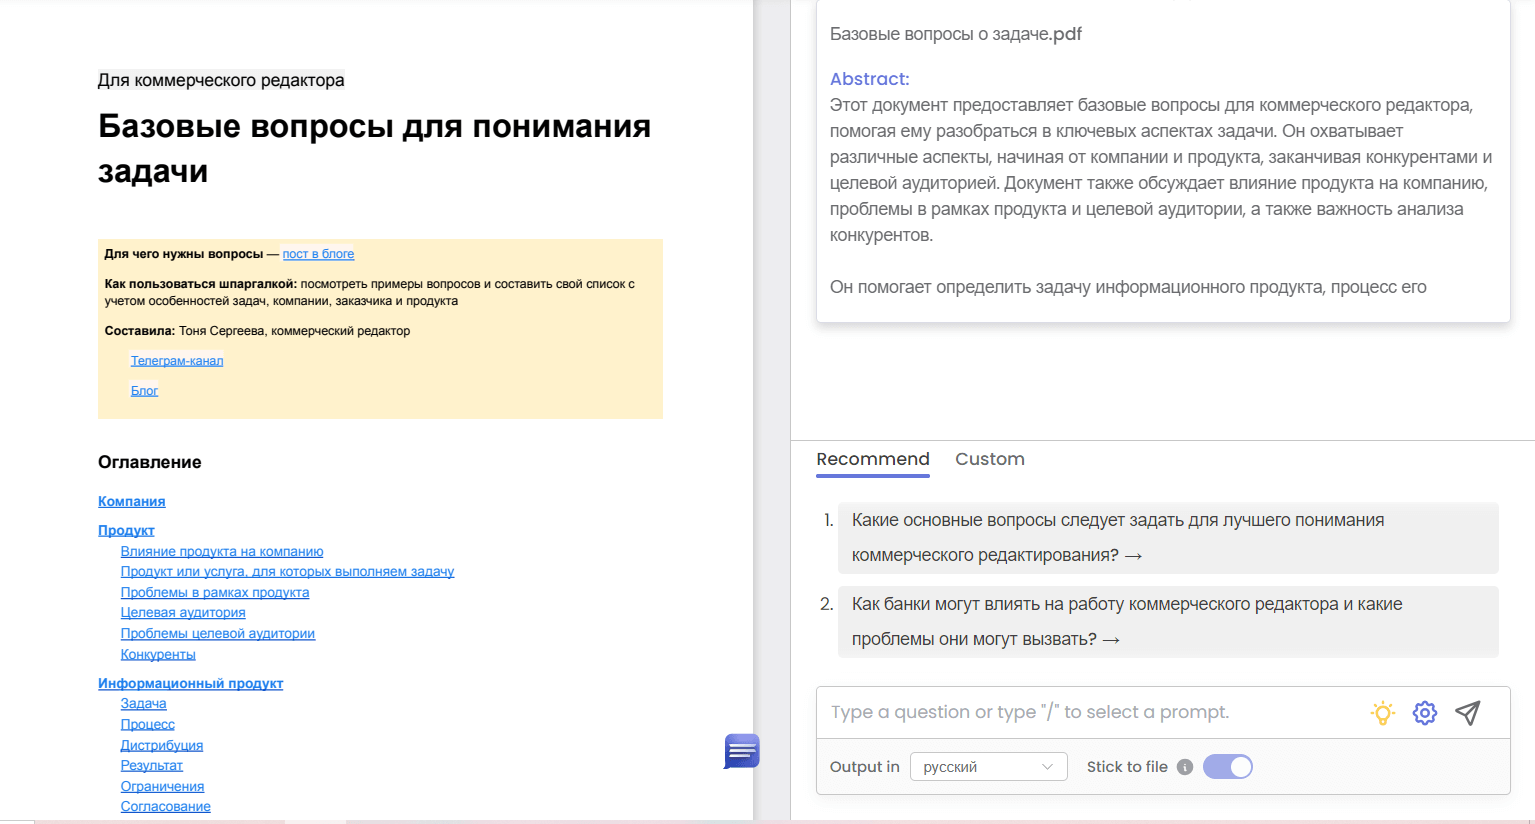
Task: Toggle the Stick to file switch
Action: coord(1227,767)
